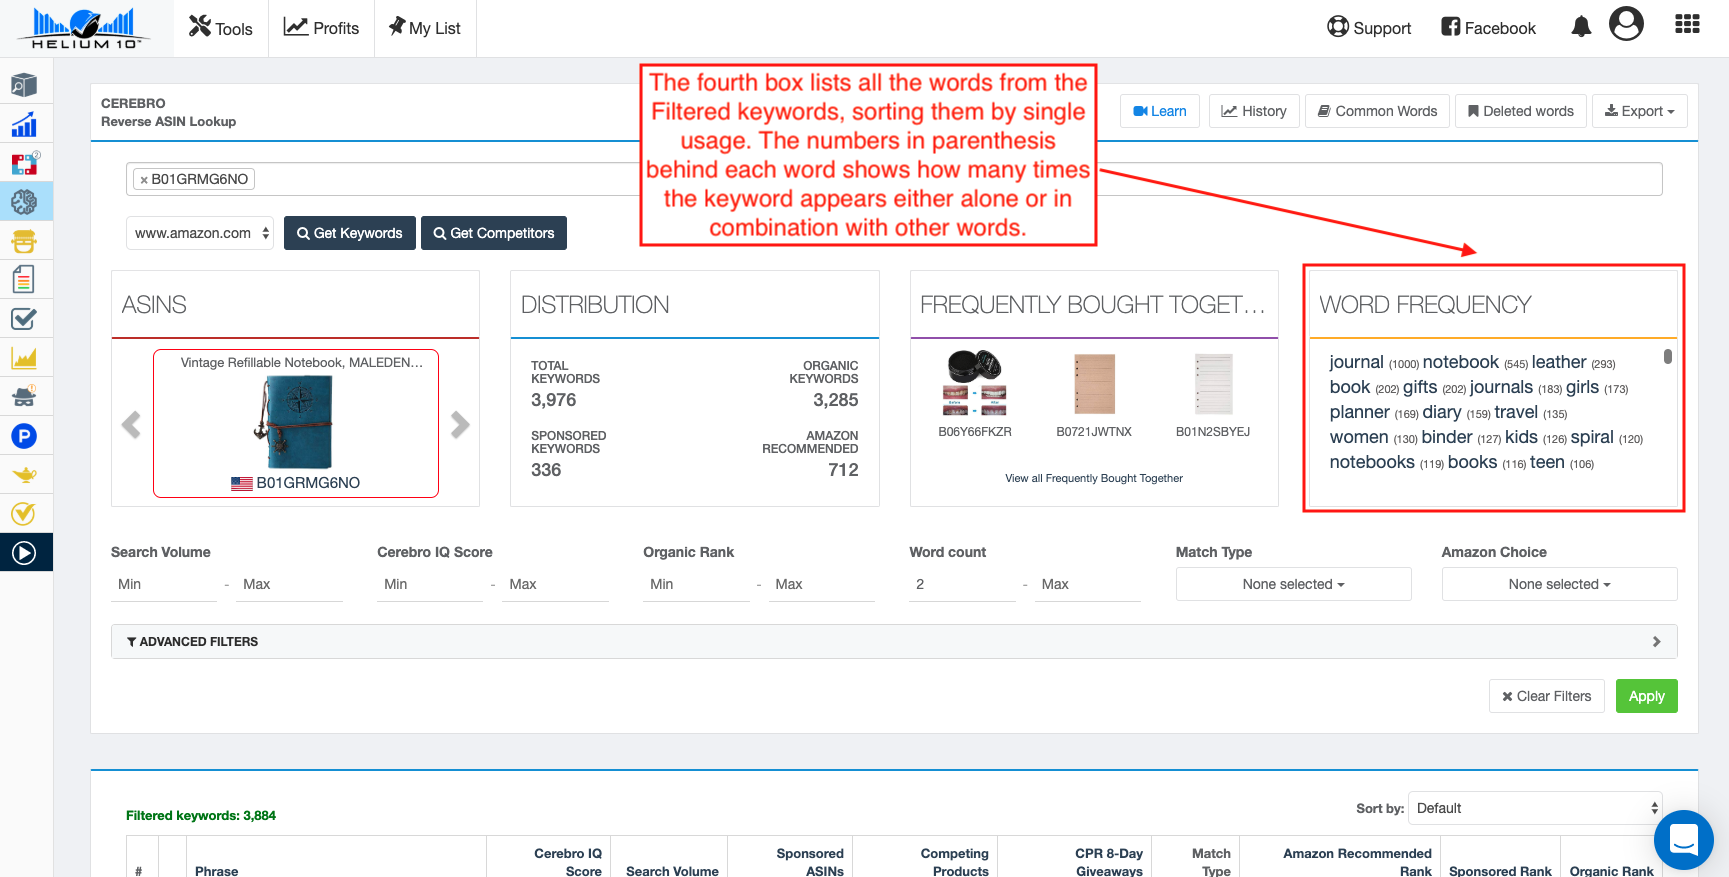This screenshot has height=877, width=1729.
Task: Click the blue P Inventory Protector icon
Action: 24,436
